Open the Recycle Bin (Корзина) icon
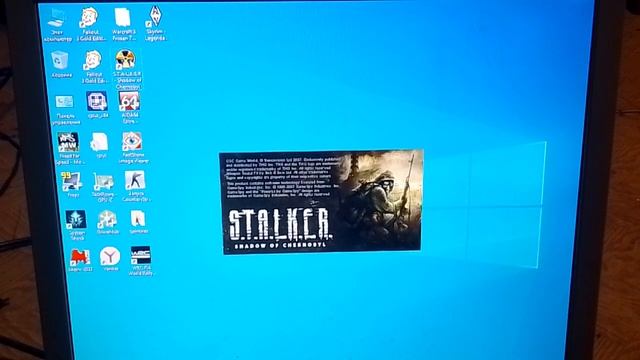This screenshot has width=640, height=360. (61, 64)
